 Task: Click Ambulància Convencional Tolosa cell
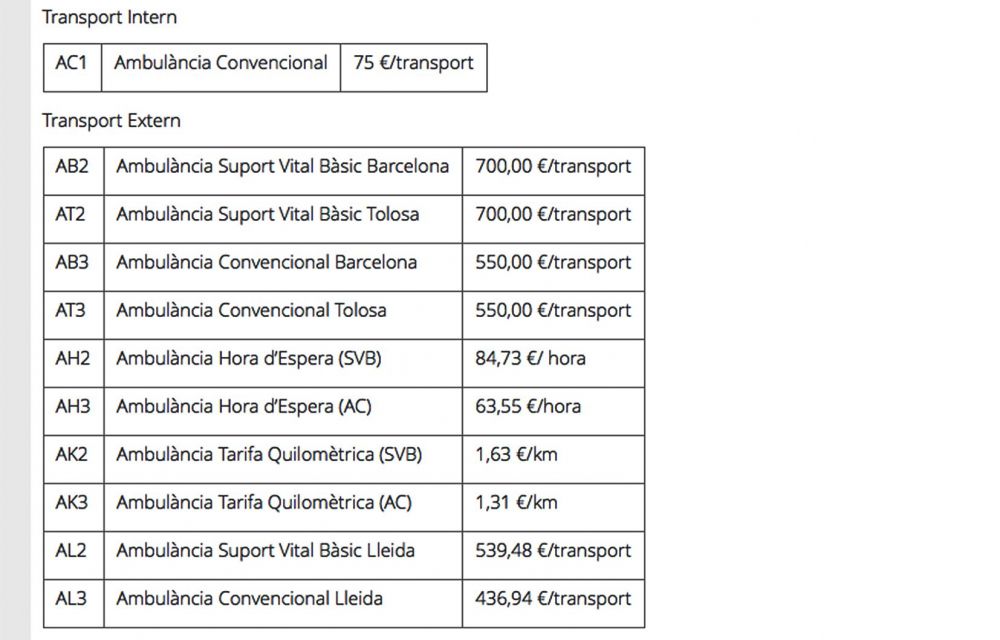tap(251, 310)
